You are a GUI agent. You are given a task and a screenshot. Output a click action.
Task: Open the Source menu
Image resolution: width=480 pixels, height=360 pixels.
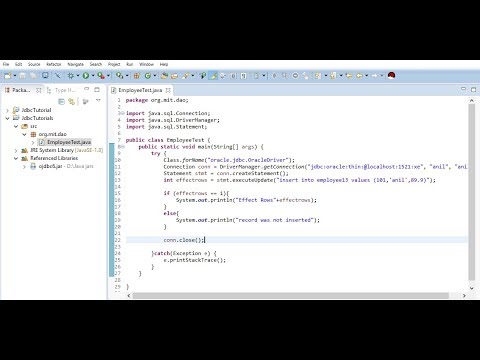click(34, 64)
